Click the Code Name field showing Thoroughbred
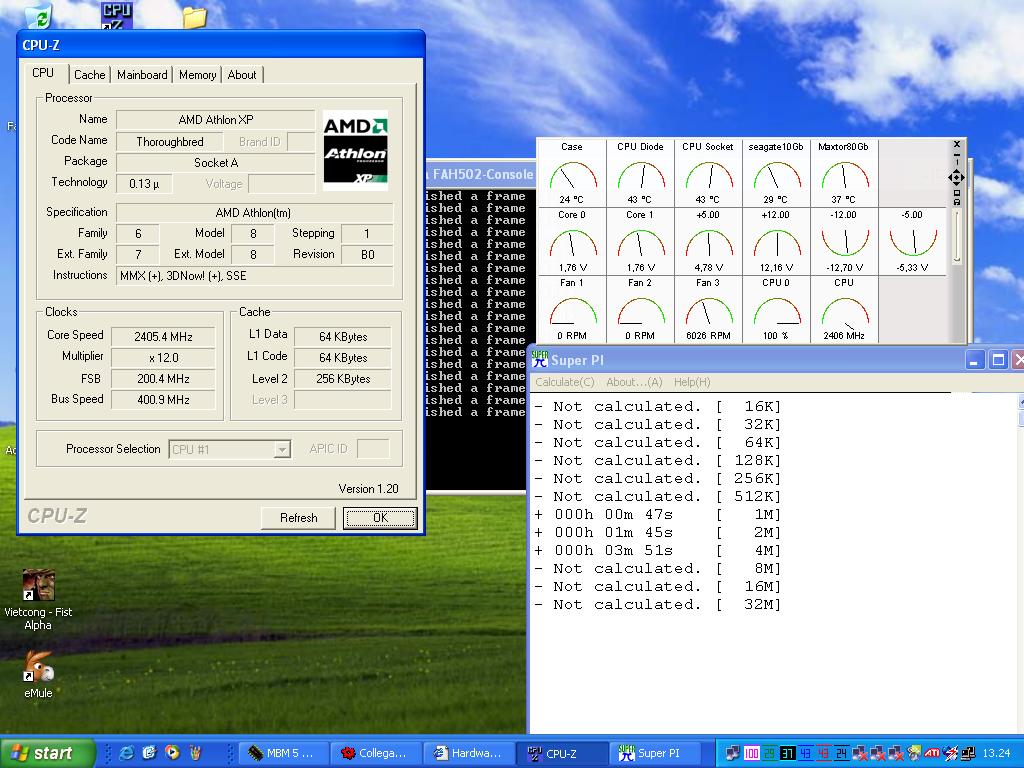 click(x=170, y=142)
